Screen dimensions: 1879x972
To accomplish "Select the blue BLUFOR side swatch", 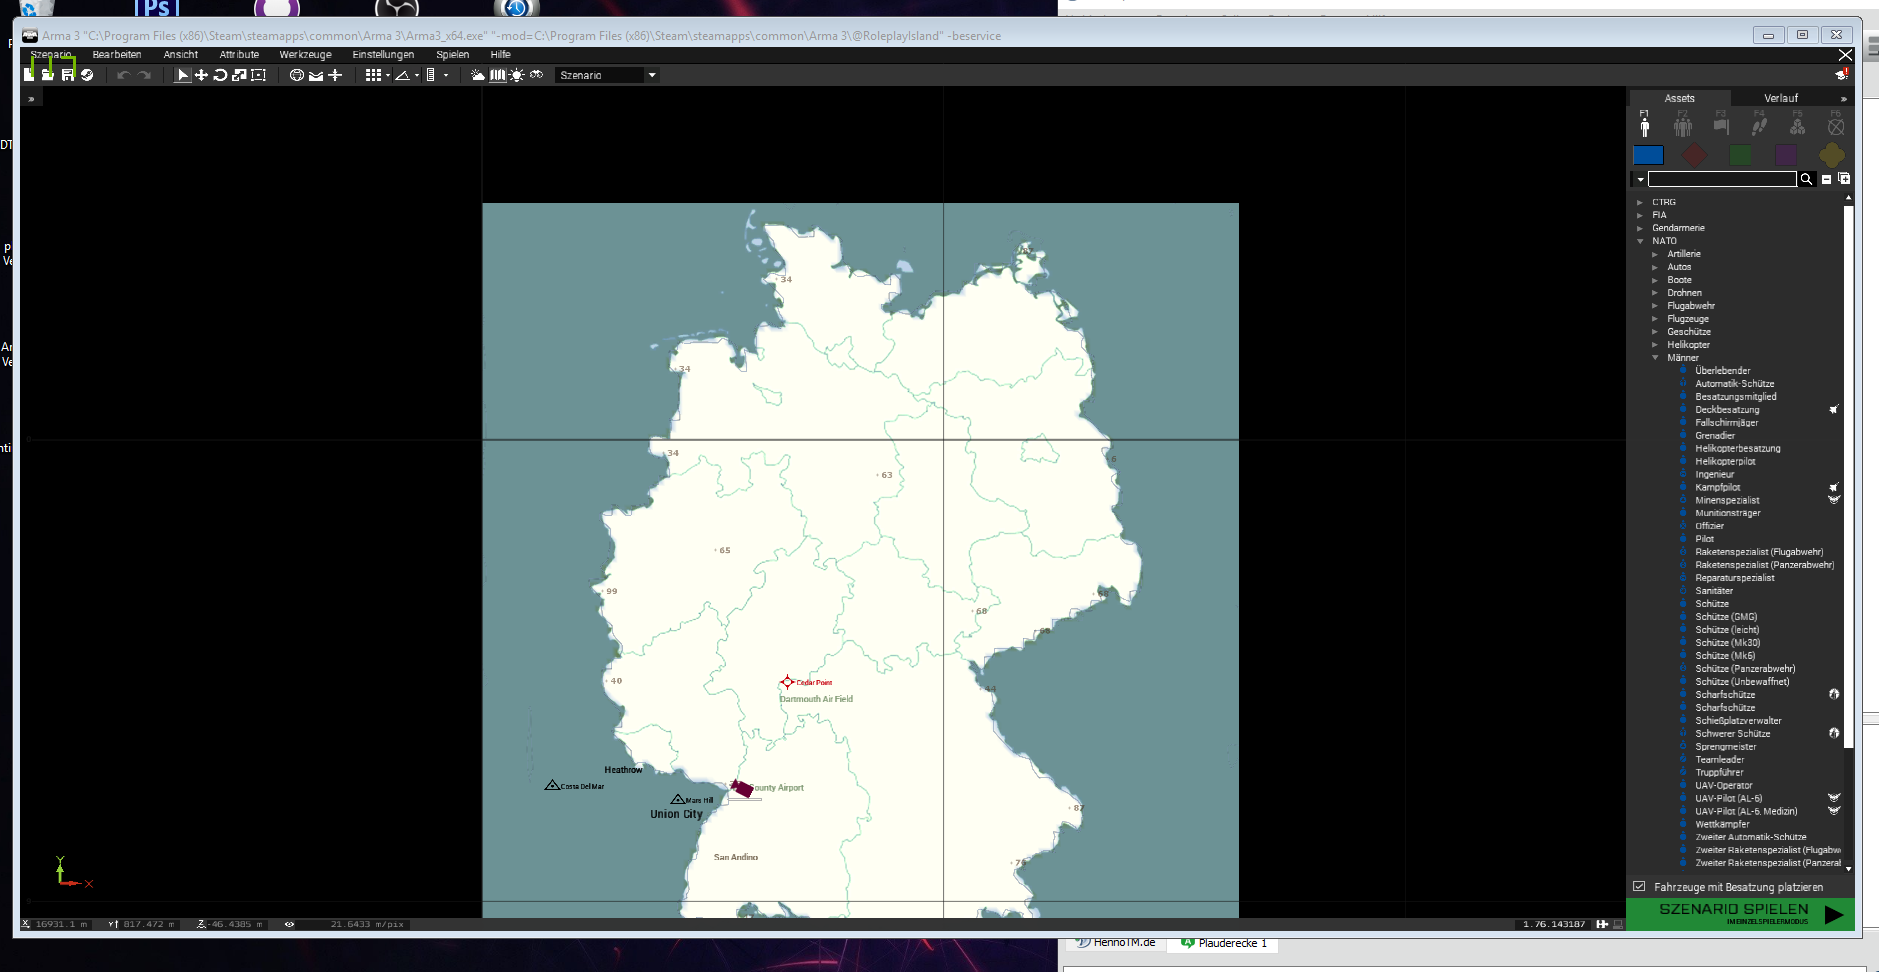I will click(x=1648, y=155).
